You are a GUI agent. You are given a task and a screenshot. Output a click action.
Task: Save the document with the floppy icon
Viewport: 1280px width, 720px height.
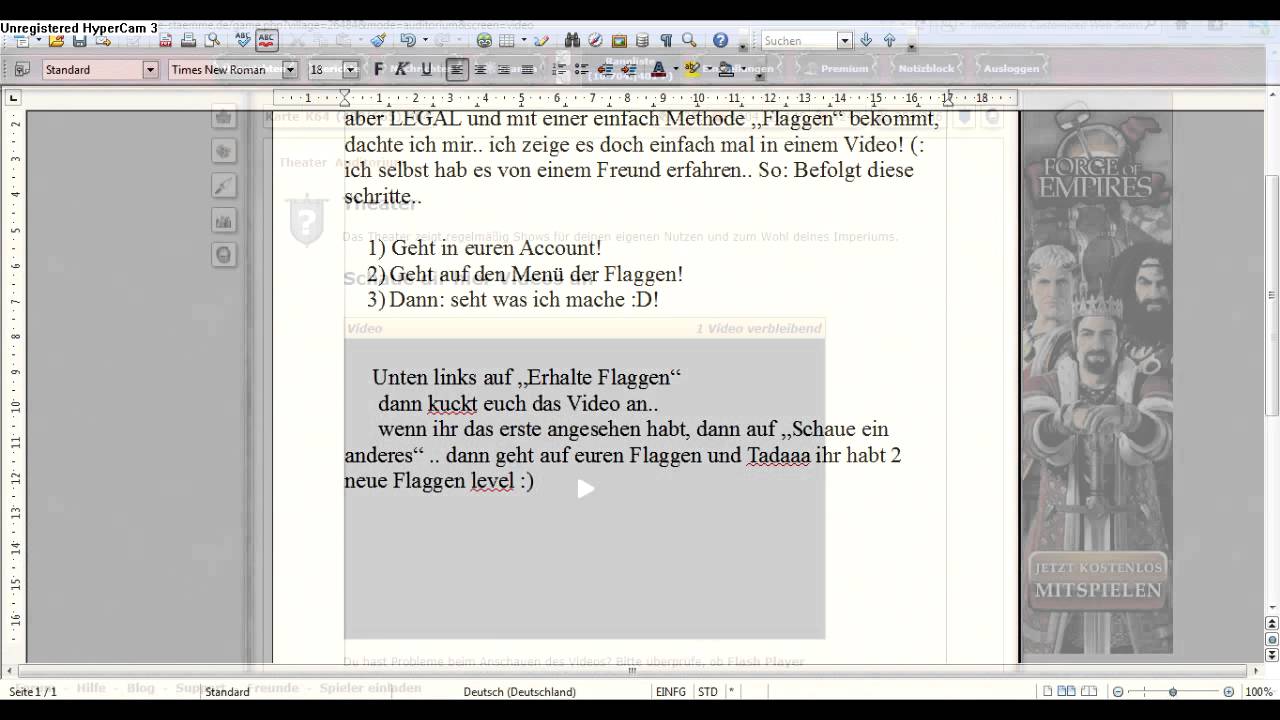[x=79, y=41]
